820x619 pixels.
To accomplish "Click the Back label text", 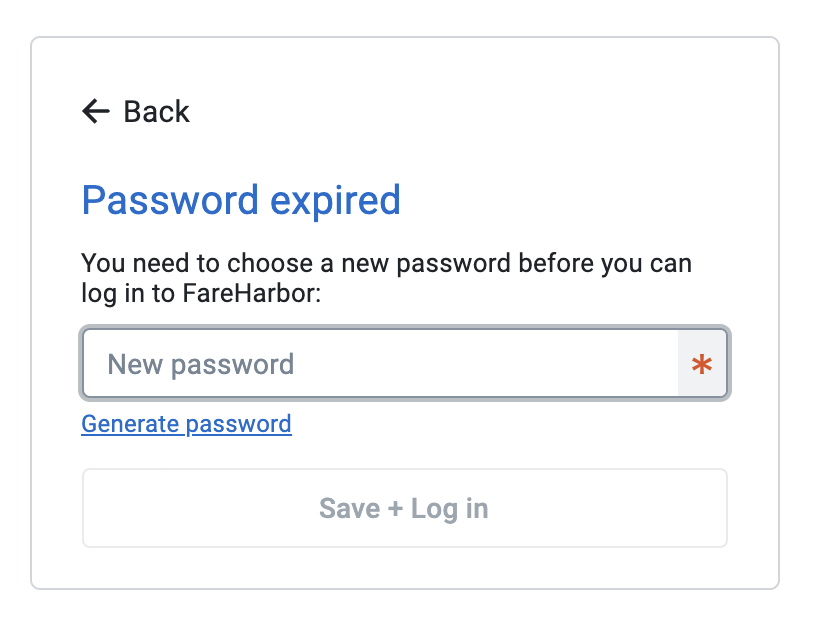I will 155,111.
